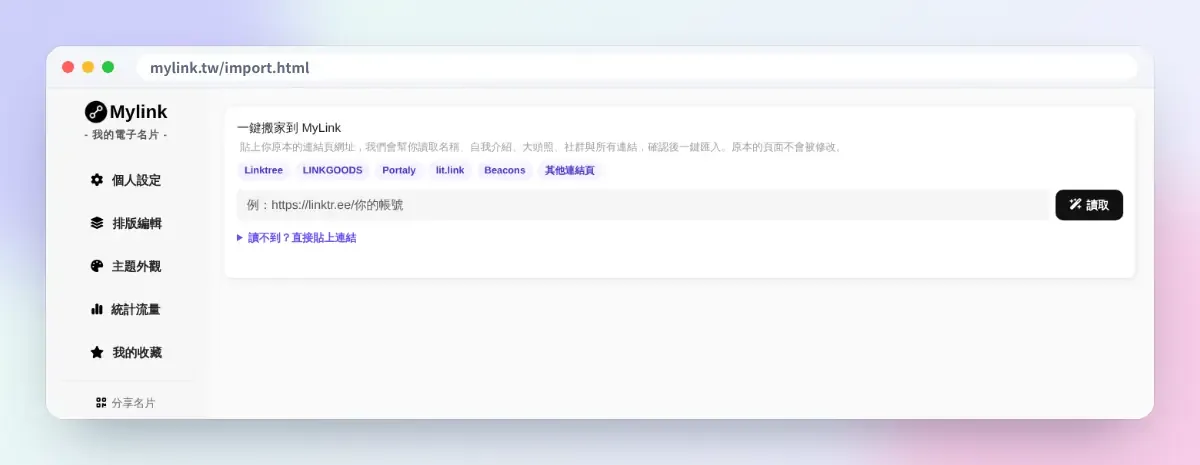This screenshot has width=1200, height=465.
Task: Click the 讀取 button
Action: (1089, 205)
